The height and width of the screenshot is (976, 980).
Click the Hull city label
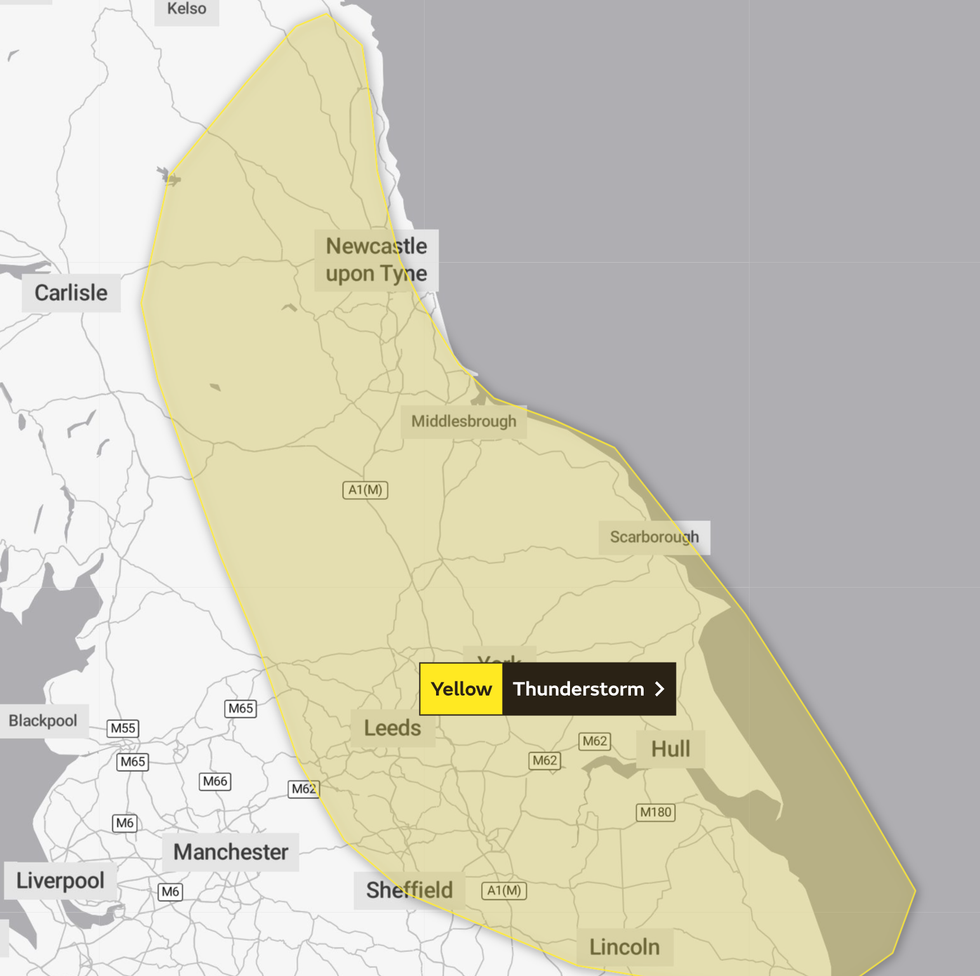[x=670, y=749]
